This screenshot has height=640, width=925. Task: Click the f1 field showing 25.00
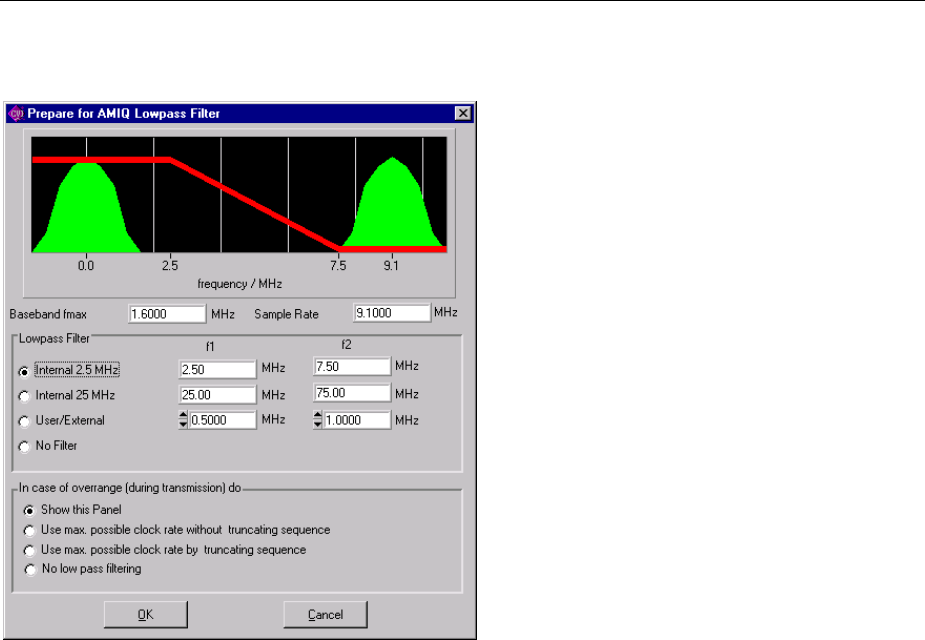coord(218,395)
